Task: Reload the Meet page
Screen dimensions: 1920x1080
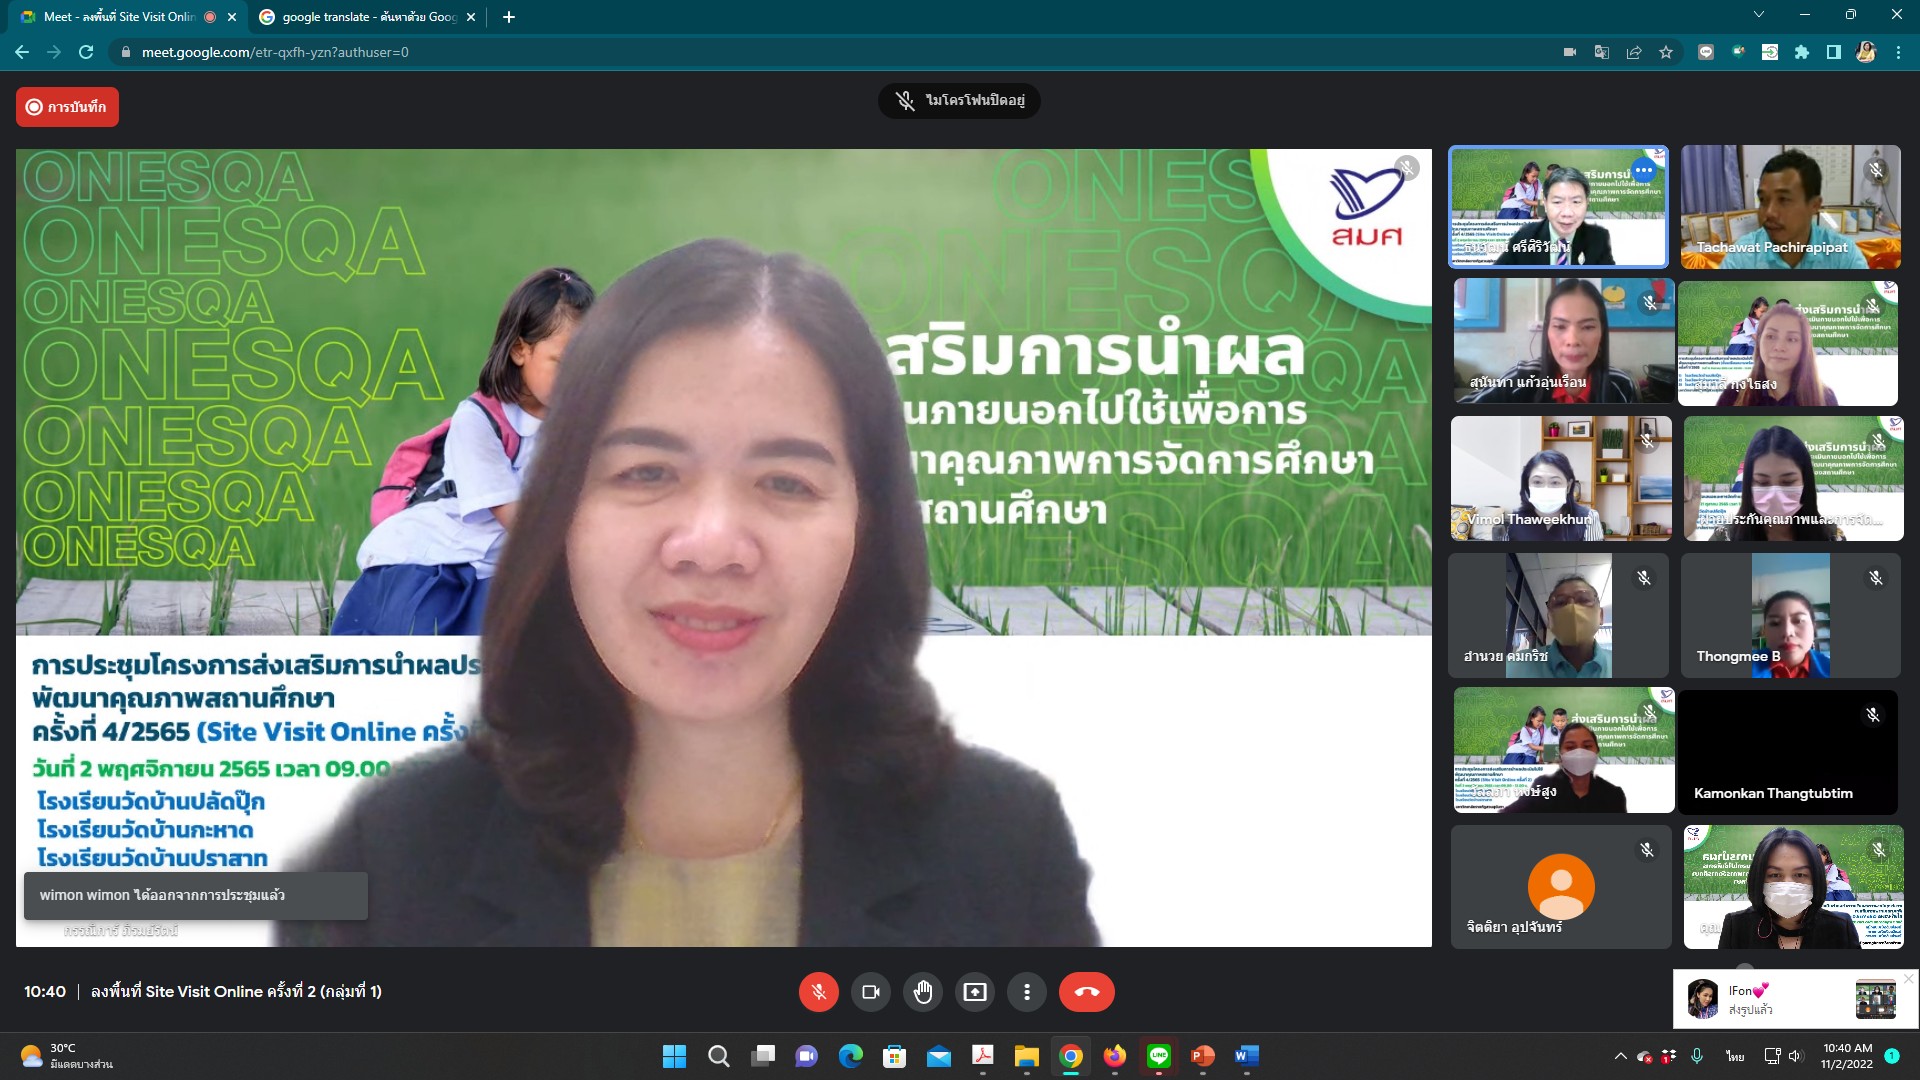Action: click(x=86, y=52)
